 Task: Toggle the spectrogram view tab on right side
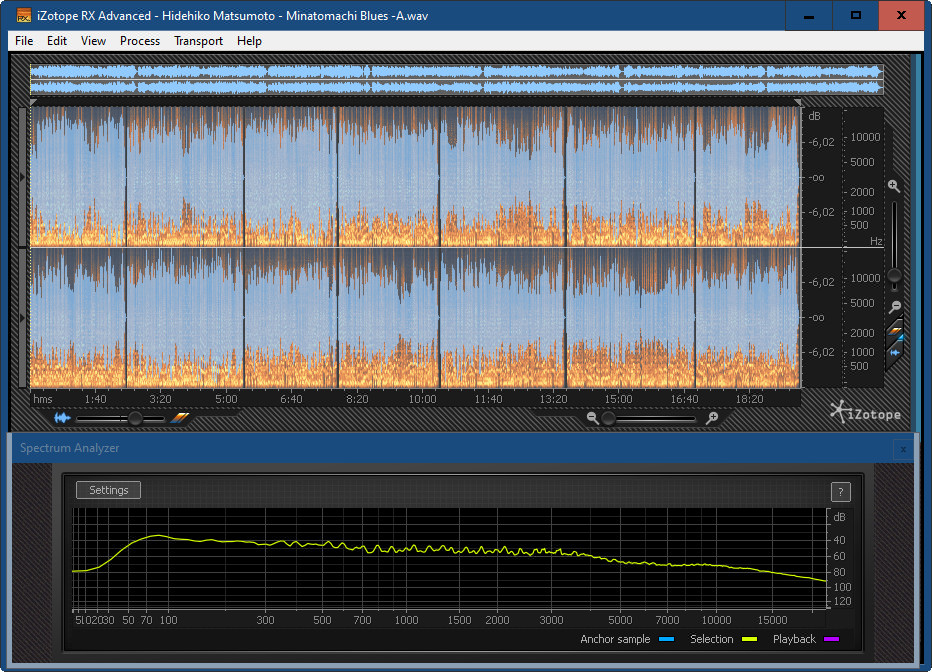coord(896,331)
